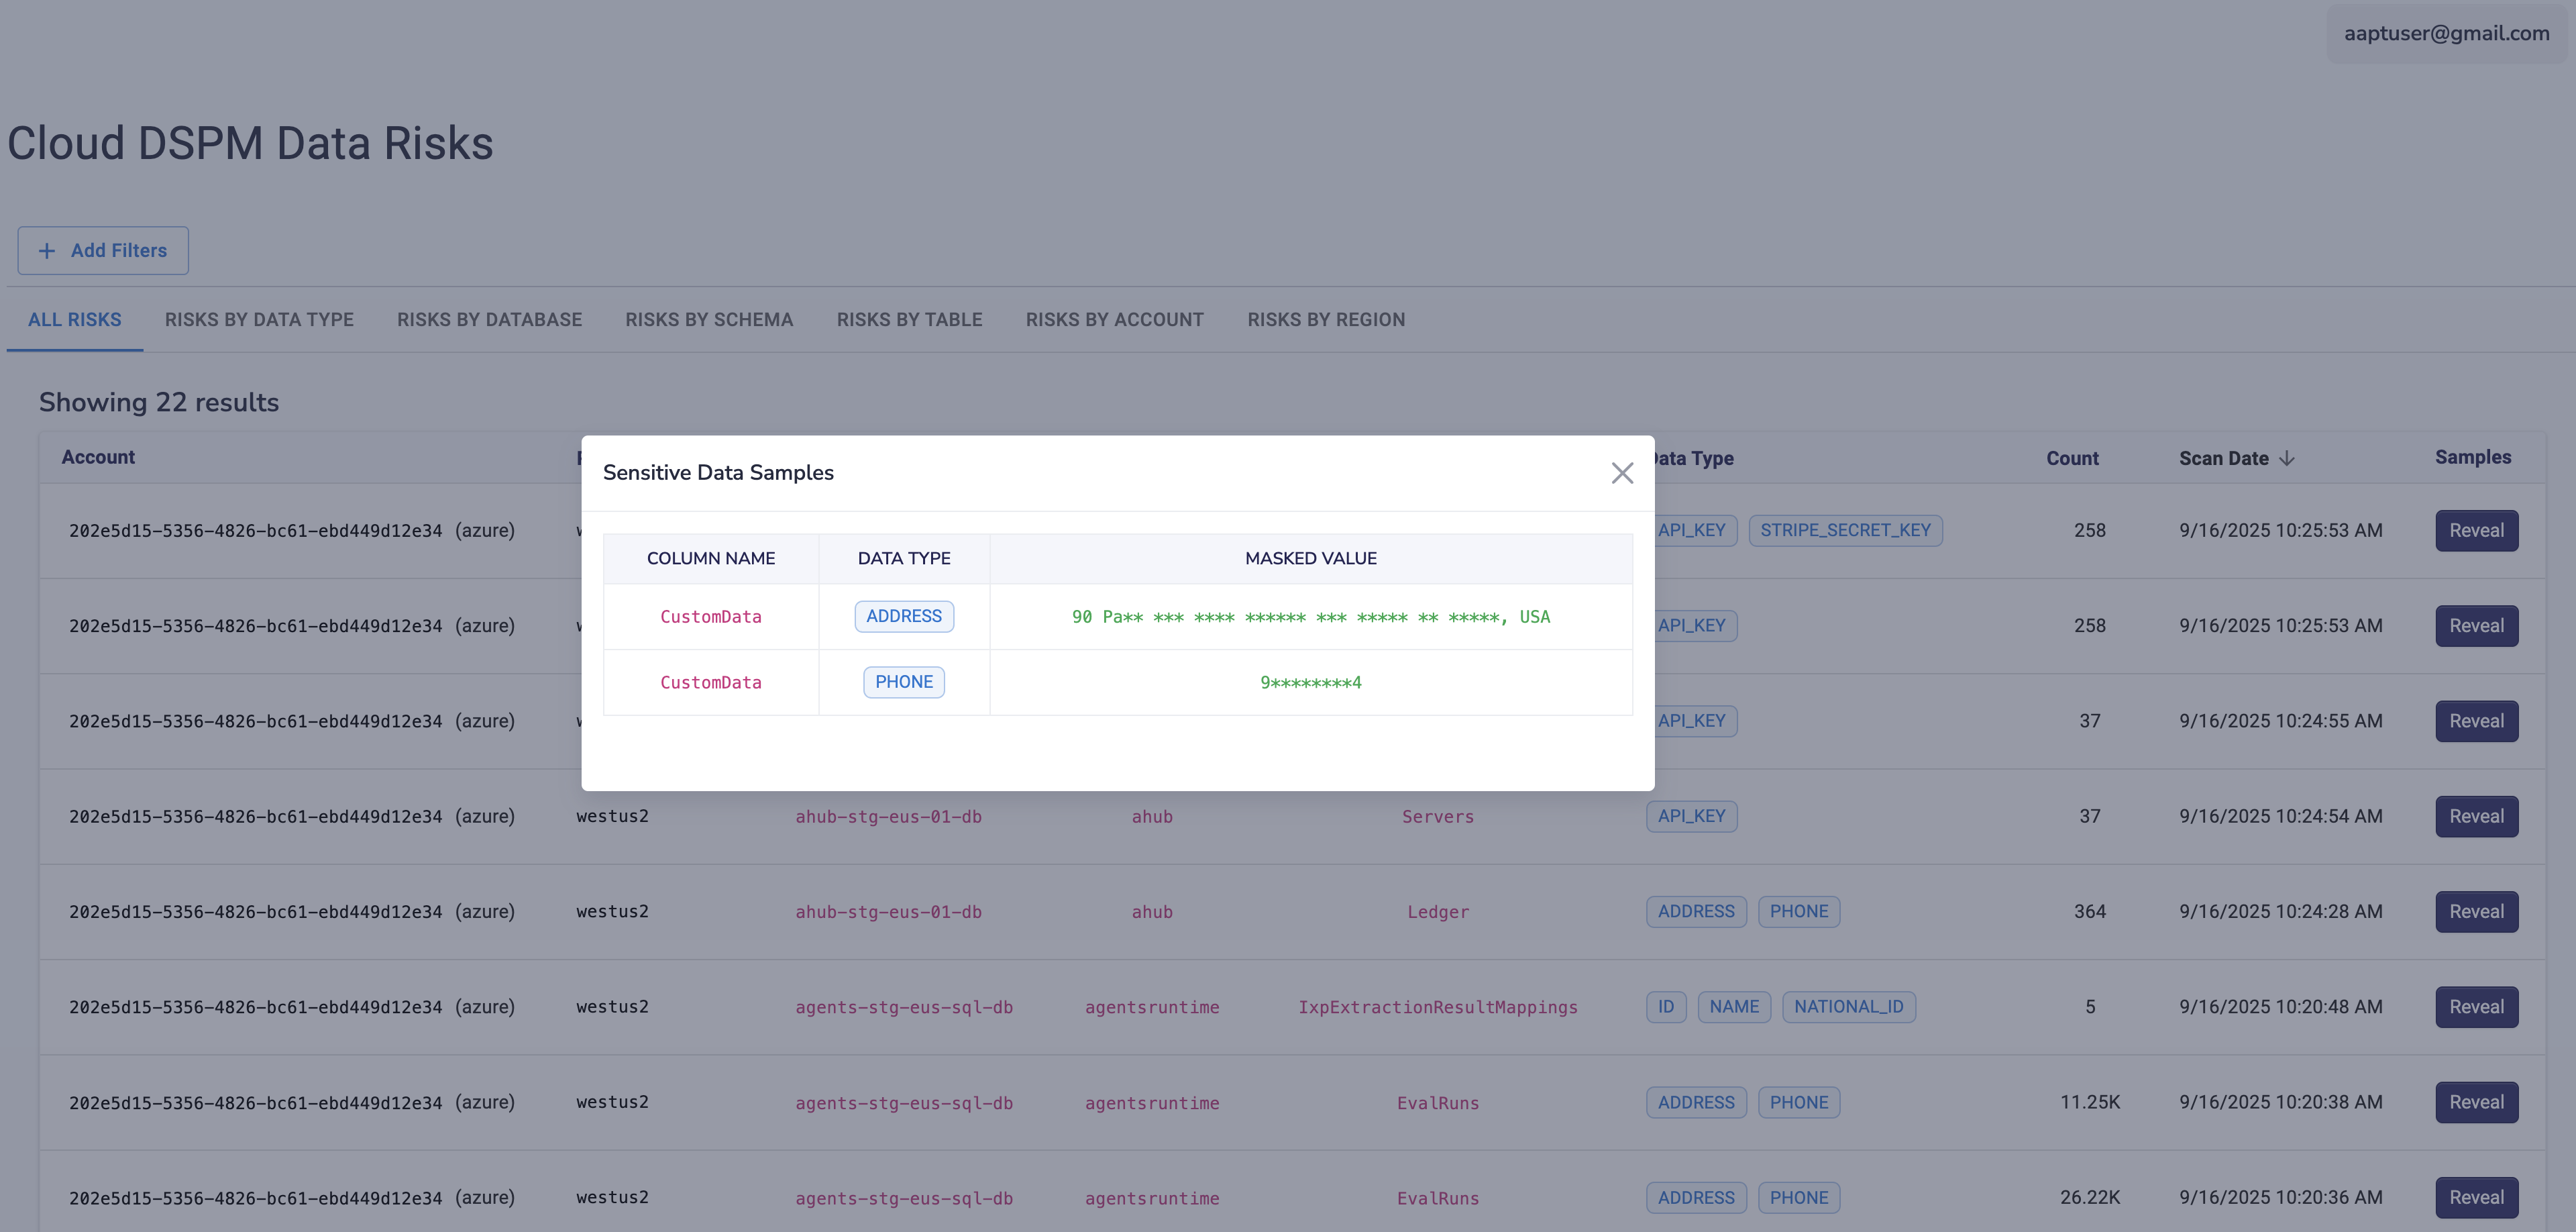Click the NATIONAL_ID data type tag
This screenshot has width=2576, height=1232.
[1848, 1007]
